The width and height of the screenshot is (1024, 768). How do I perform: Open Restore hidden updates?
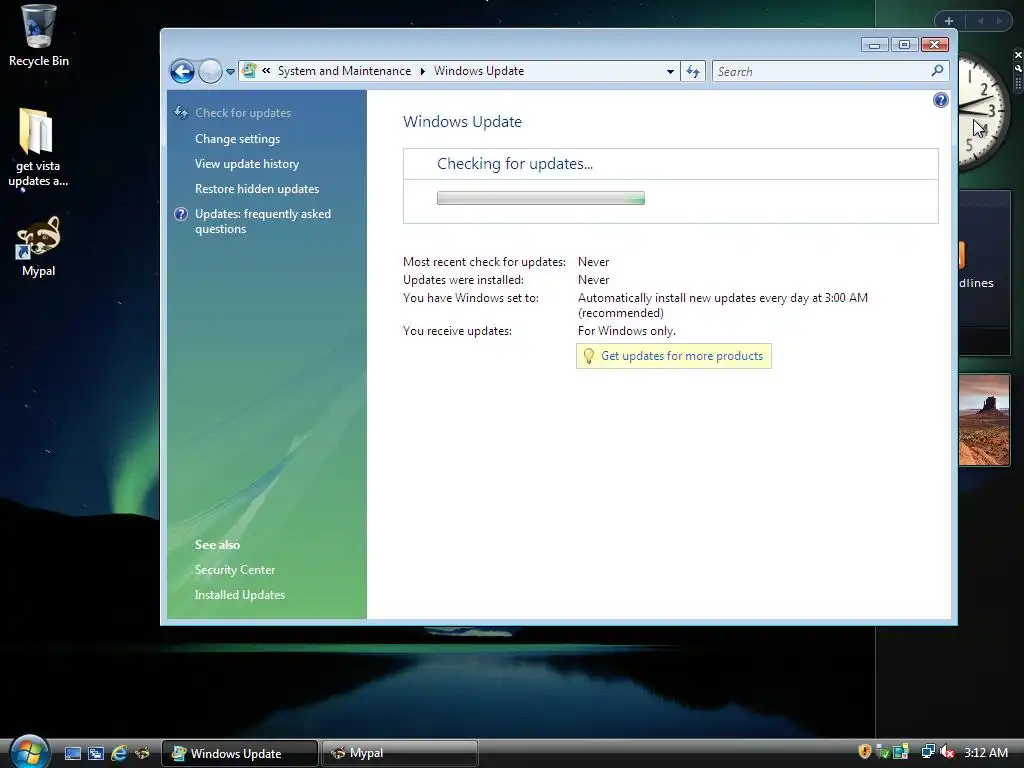pos(257,189)
